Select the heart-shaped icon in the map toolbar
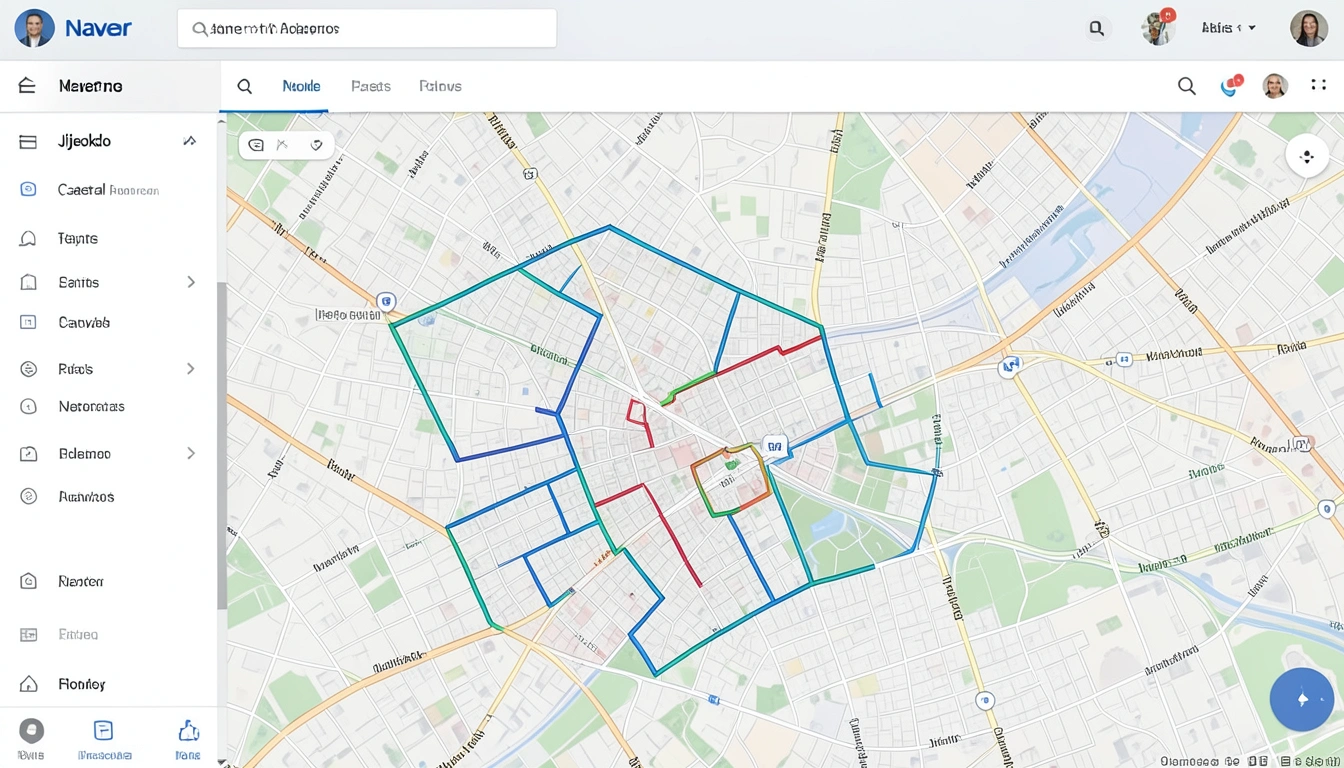 316,145
